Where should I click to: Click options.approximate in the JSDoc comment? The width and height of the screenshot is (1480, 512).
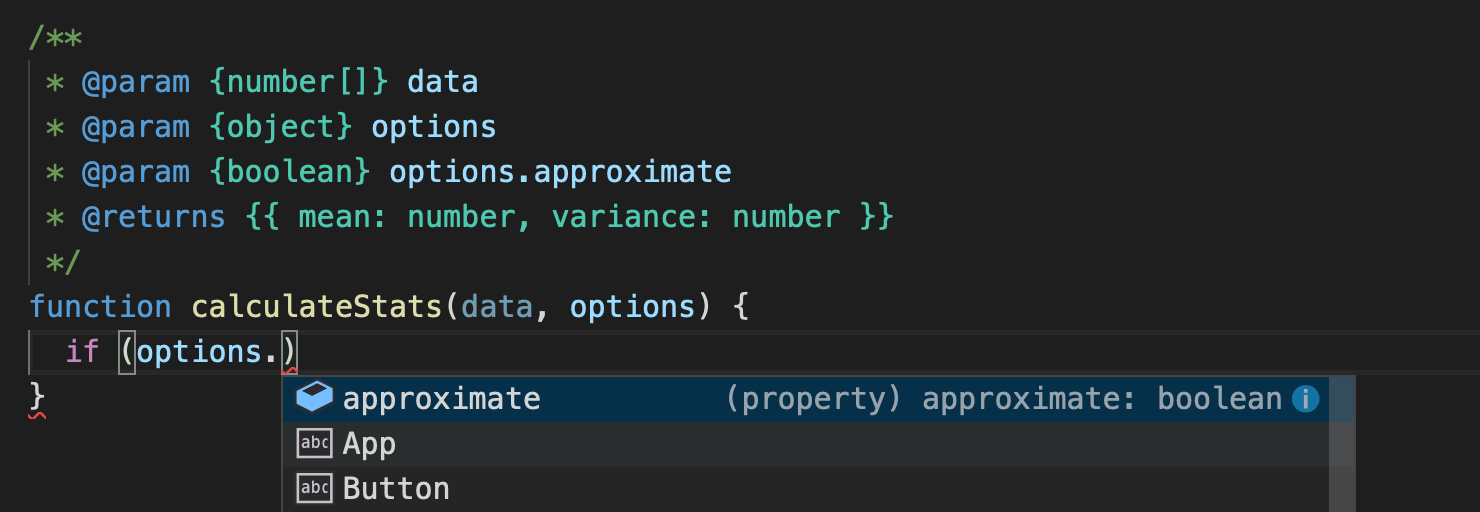(x=560, y=172)
